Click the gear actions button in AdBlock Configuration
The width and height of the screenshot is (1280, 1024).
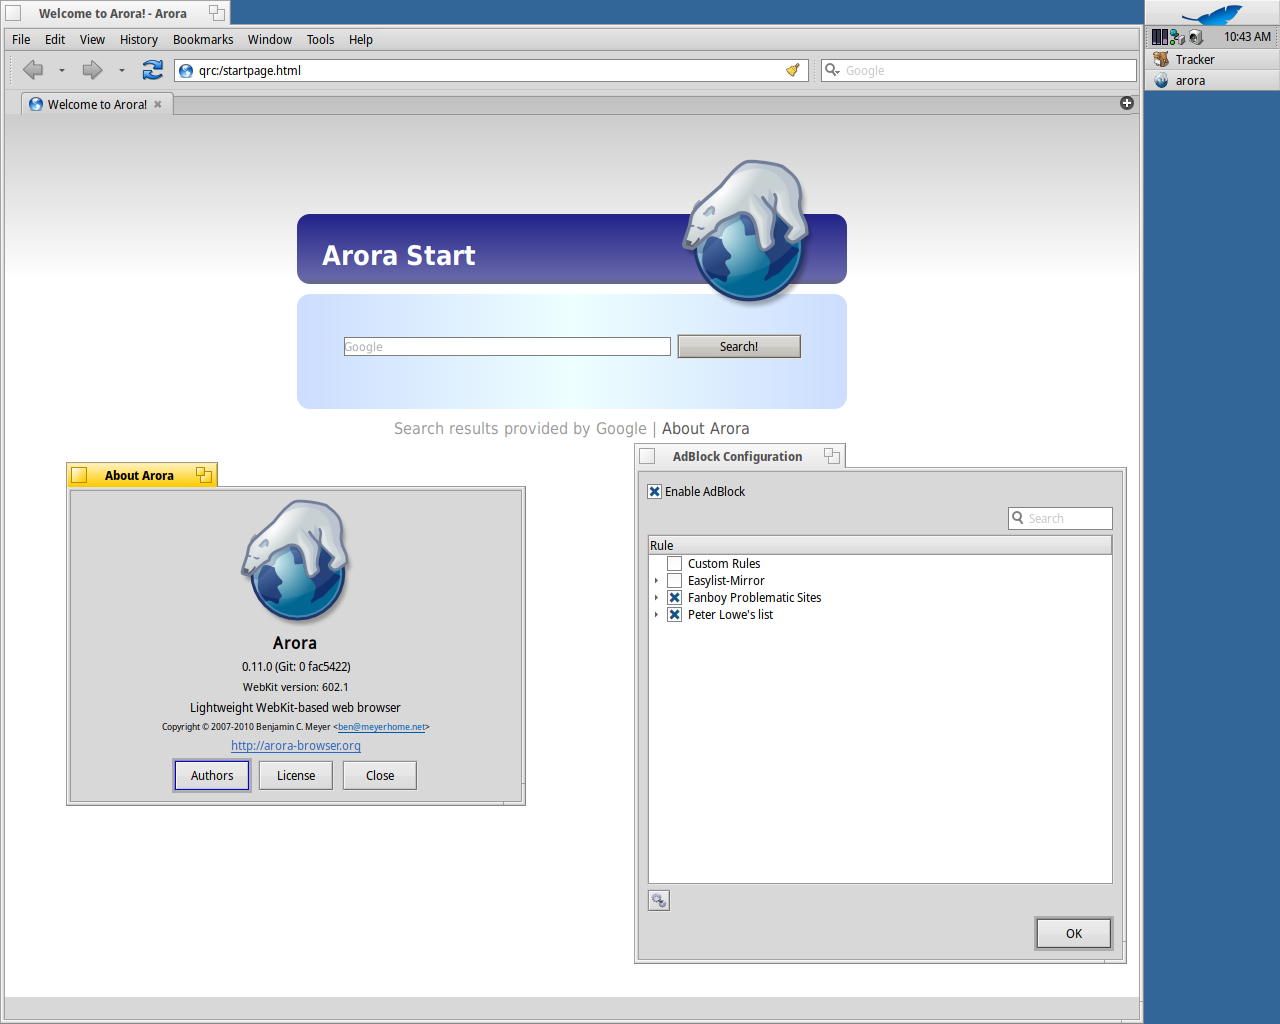click(659, 900)
